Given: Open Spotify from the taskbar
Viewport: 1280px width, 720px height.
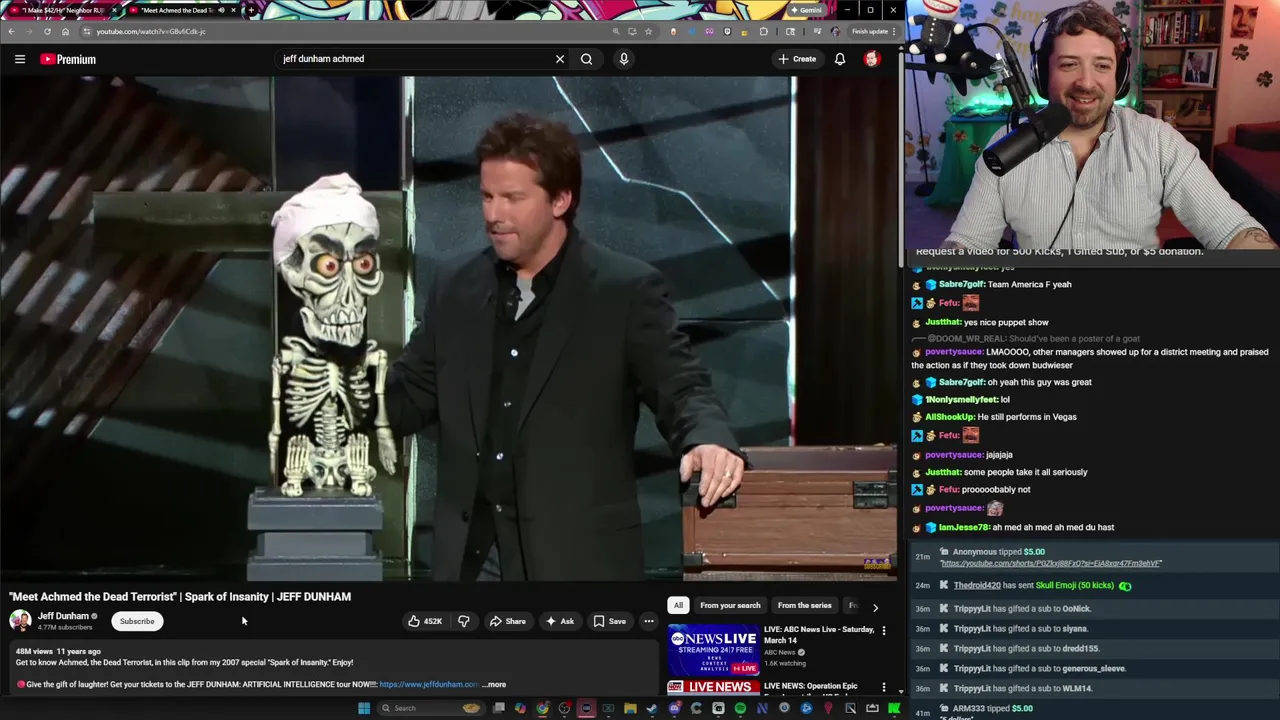Looking at the screenshot, I should (740, 708).
